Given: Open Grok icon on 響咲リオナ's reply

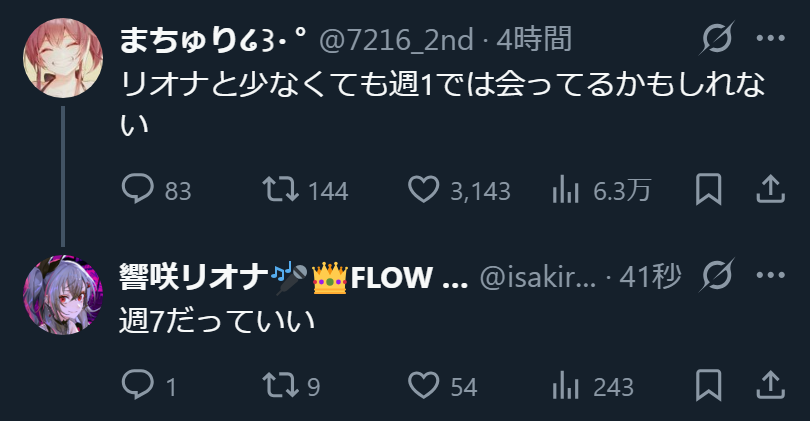Looking at the screenshot, I should pyautogui.click(x=717, y=274).
